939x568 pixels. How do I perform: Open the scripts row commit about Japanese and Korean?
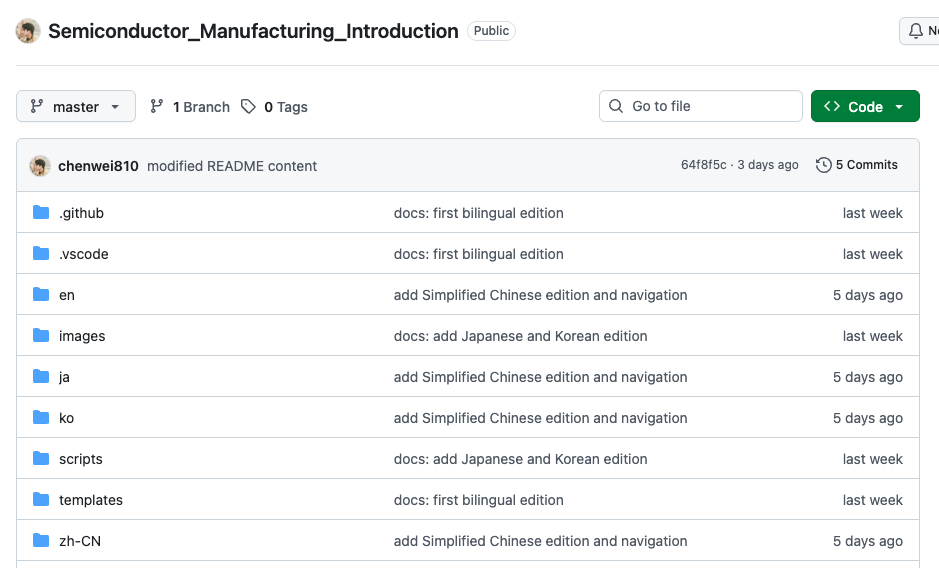pyautogui.click(x=520, y=459)
